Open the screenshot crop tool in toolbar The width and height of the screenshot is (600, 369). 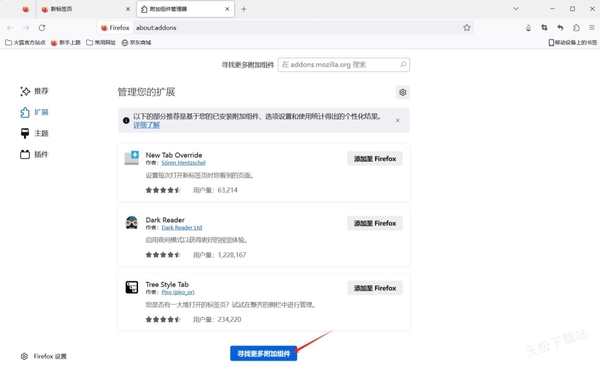pos(544,28)
